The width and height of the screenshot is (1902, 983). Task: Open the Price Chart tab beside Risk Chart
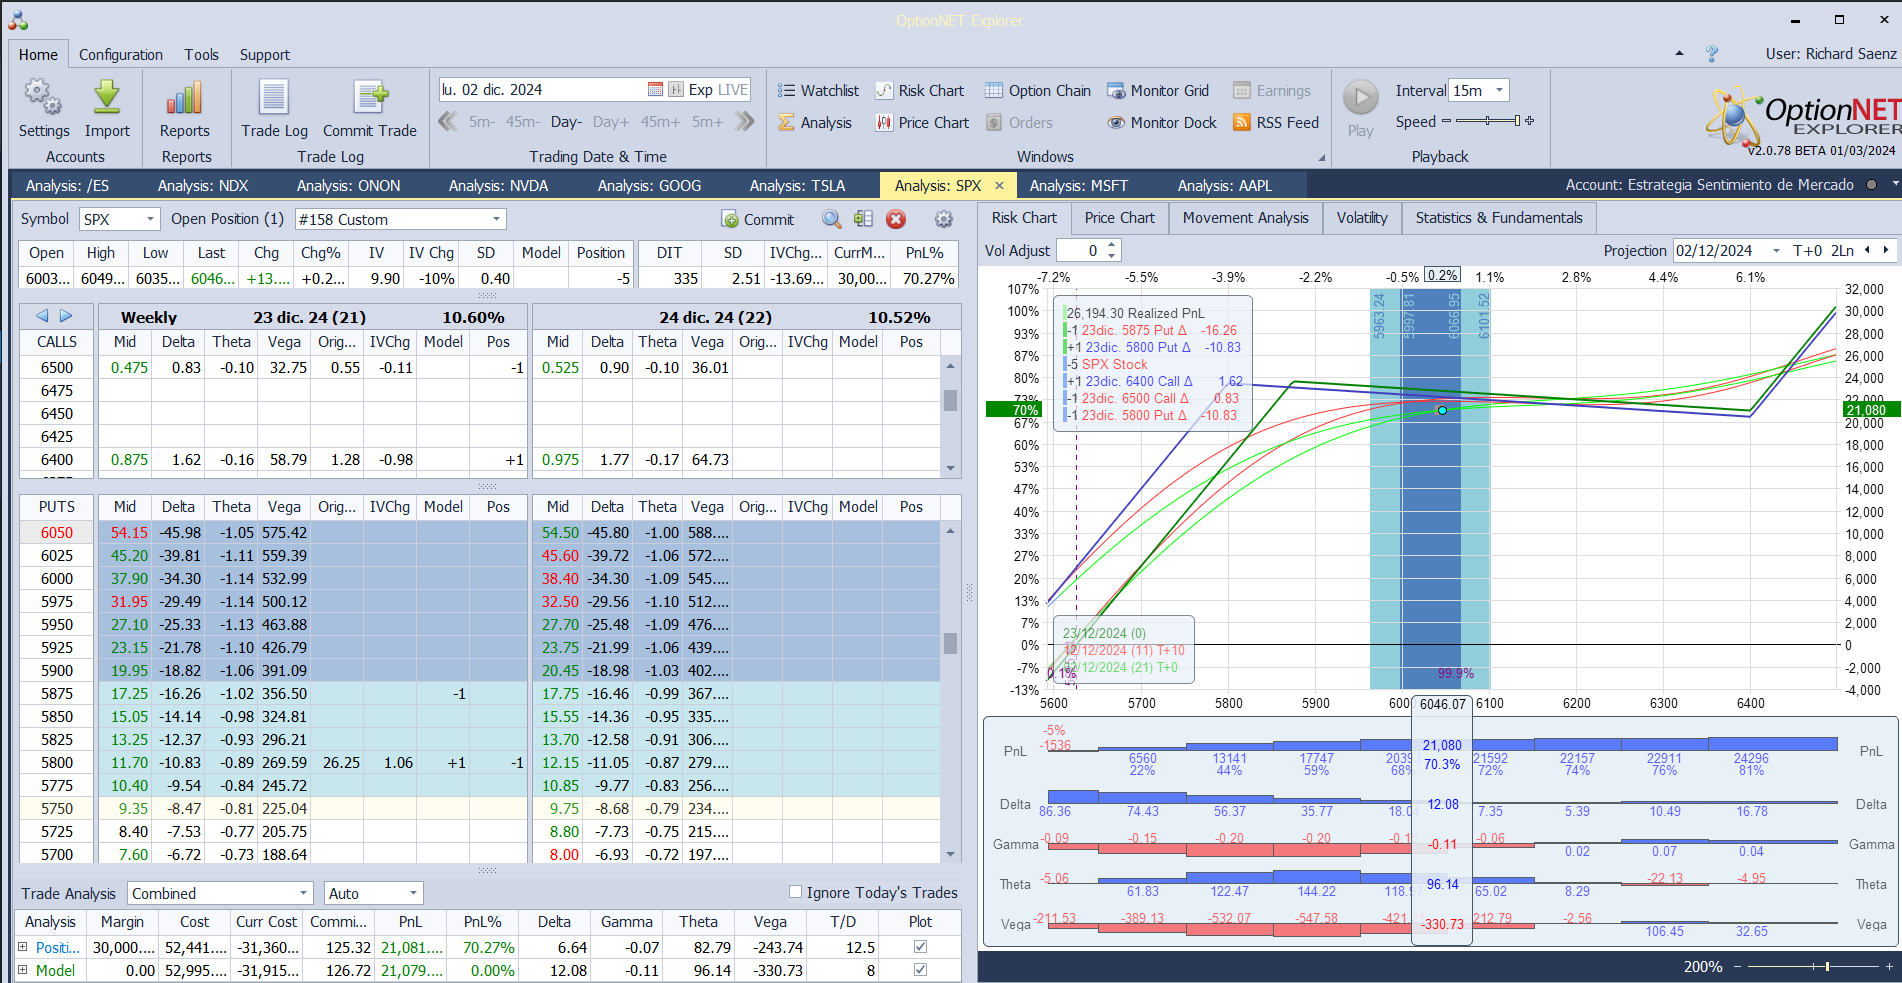coord(1119,218)
